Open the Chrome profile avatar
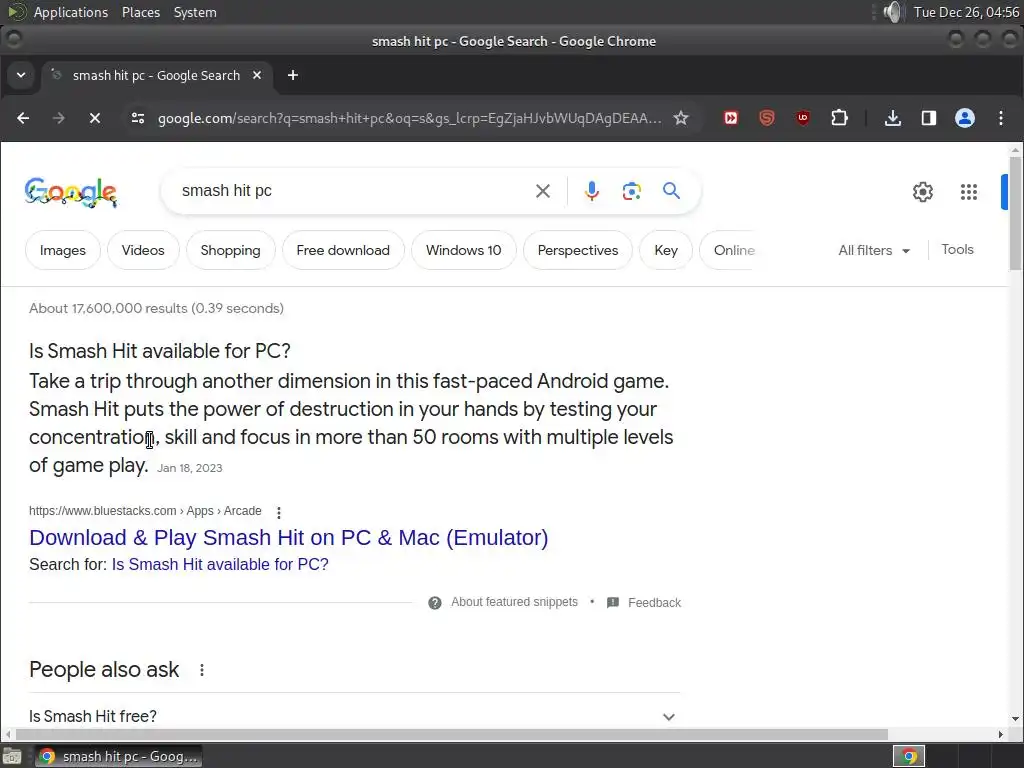The width and height of the screenshot is (1024, 768). (x=965, y=118)
